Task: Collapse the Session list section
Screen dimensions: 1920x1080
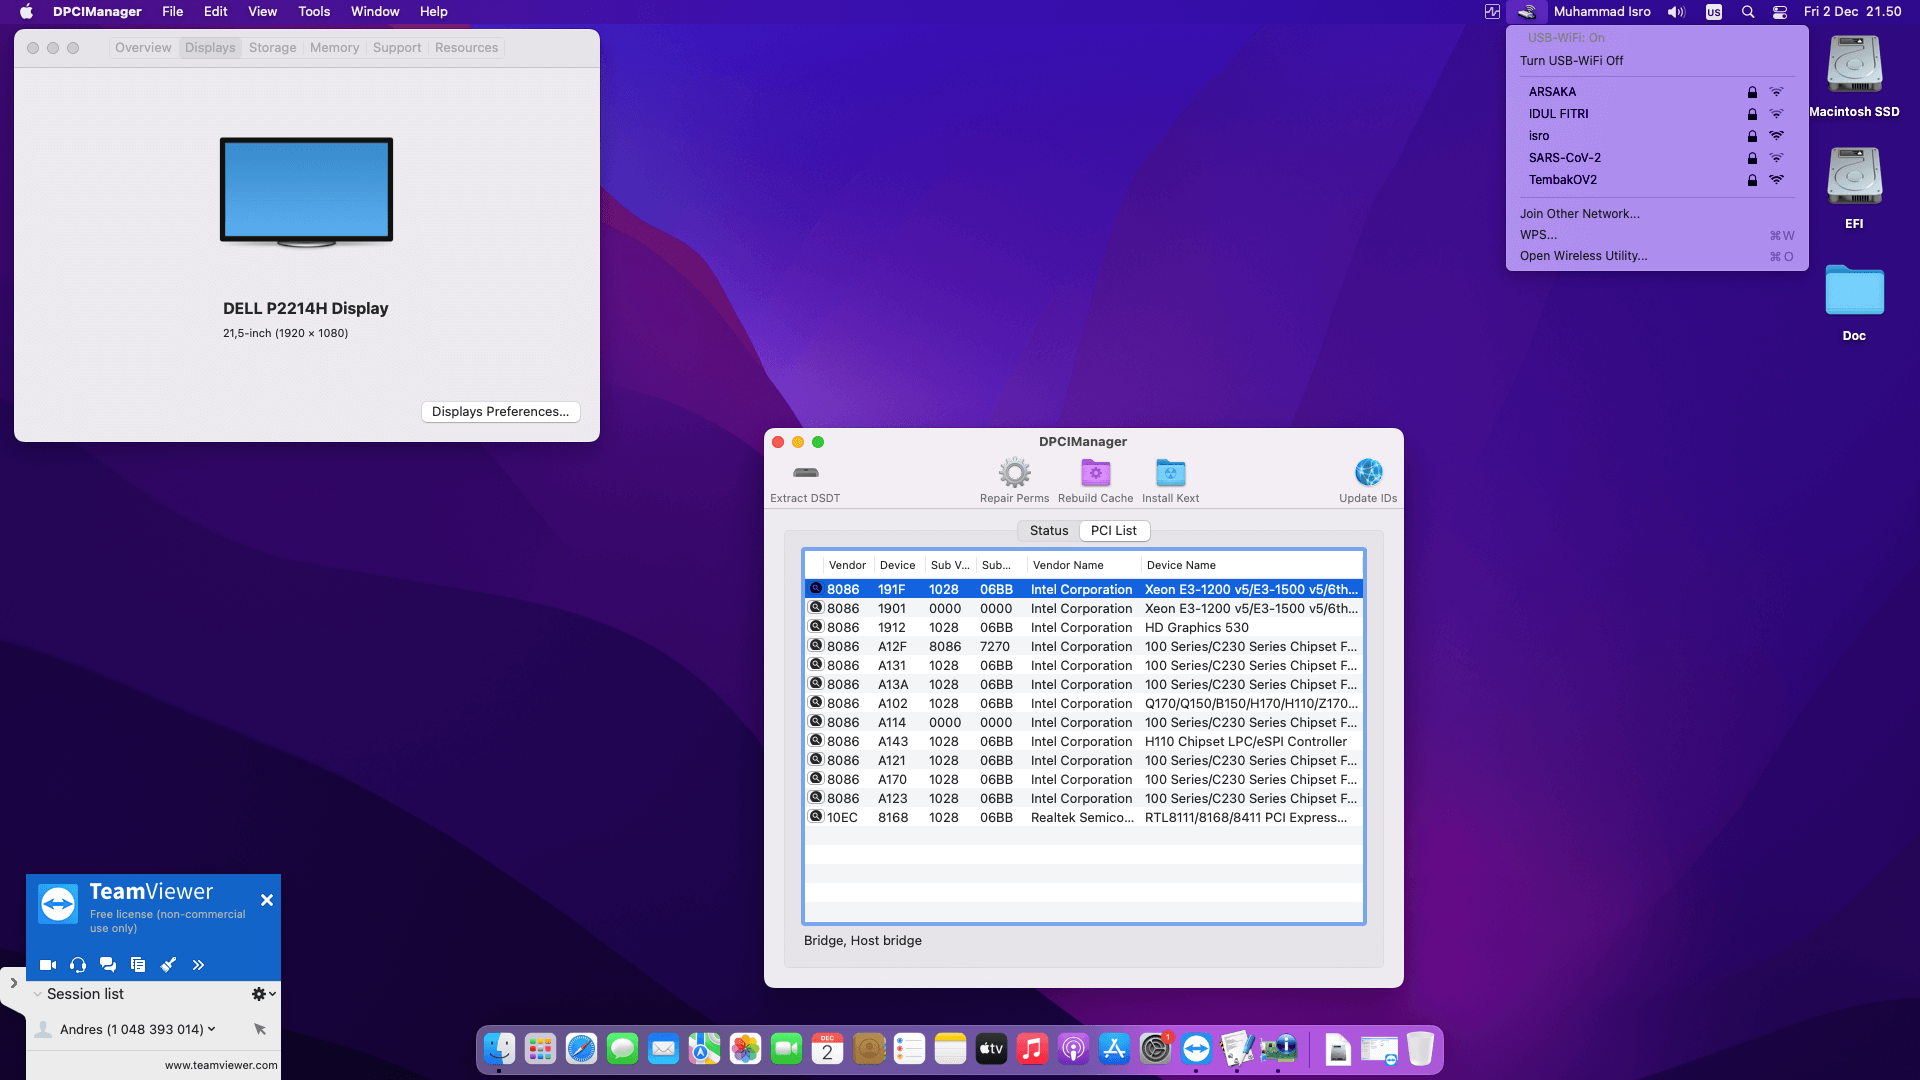Action: tap(38, 994)
